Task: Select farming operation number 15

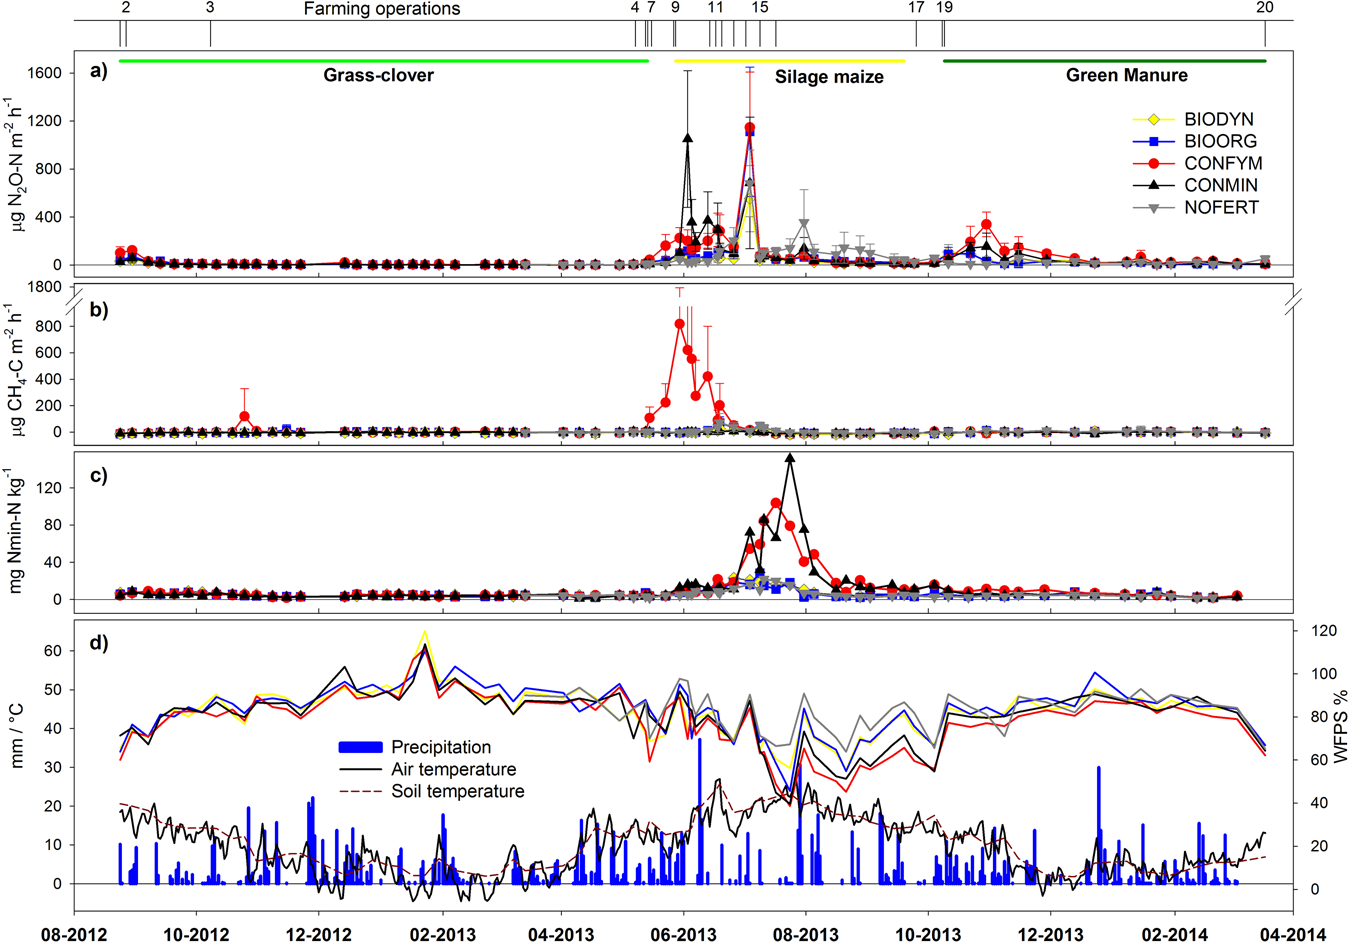Action: click(x=760, y=8)
